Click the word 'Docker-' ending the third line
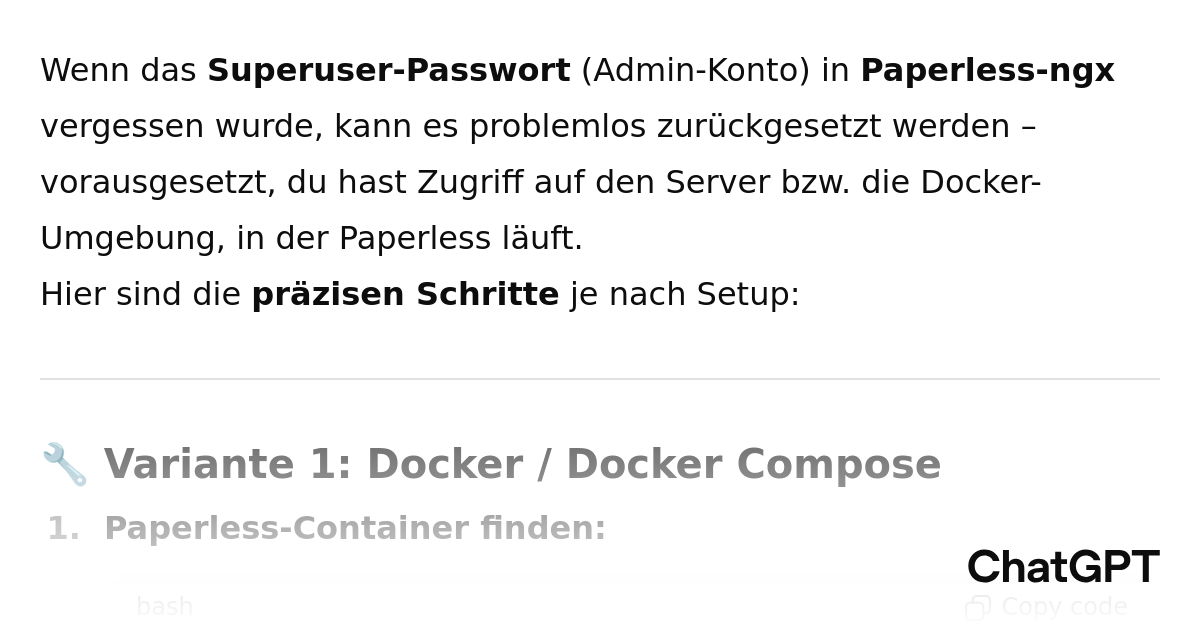Screen dimensions: 1200x630 point(980,183)
